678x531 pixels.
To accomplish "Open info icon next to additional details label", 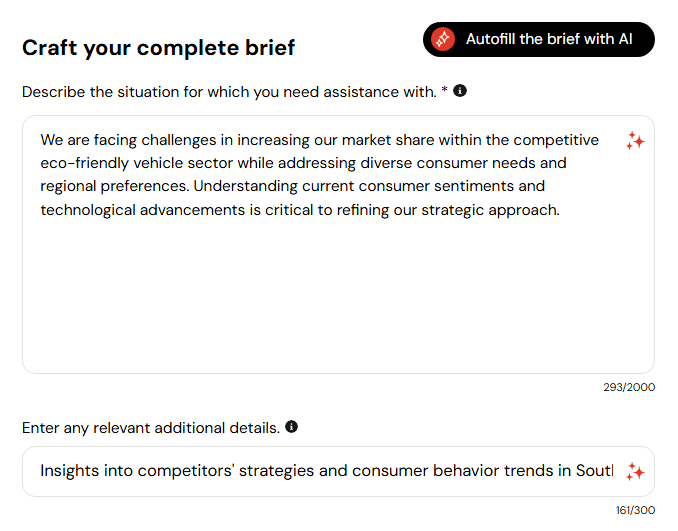I will point(291,427).
